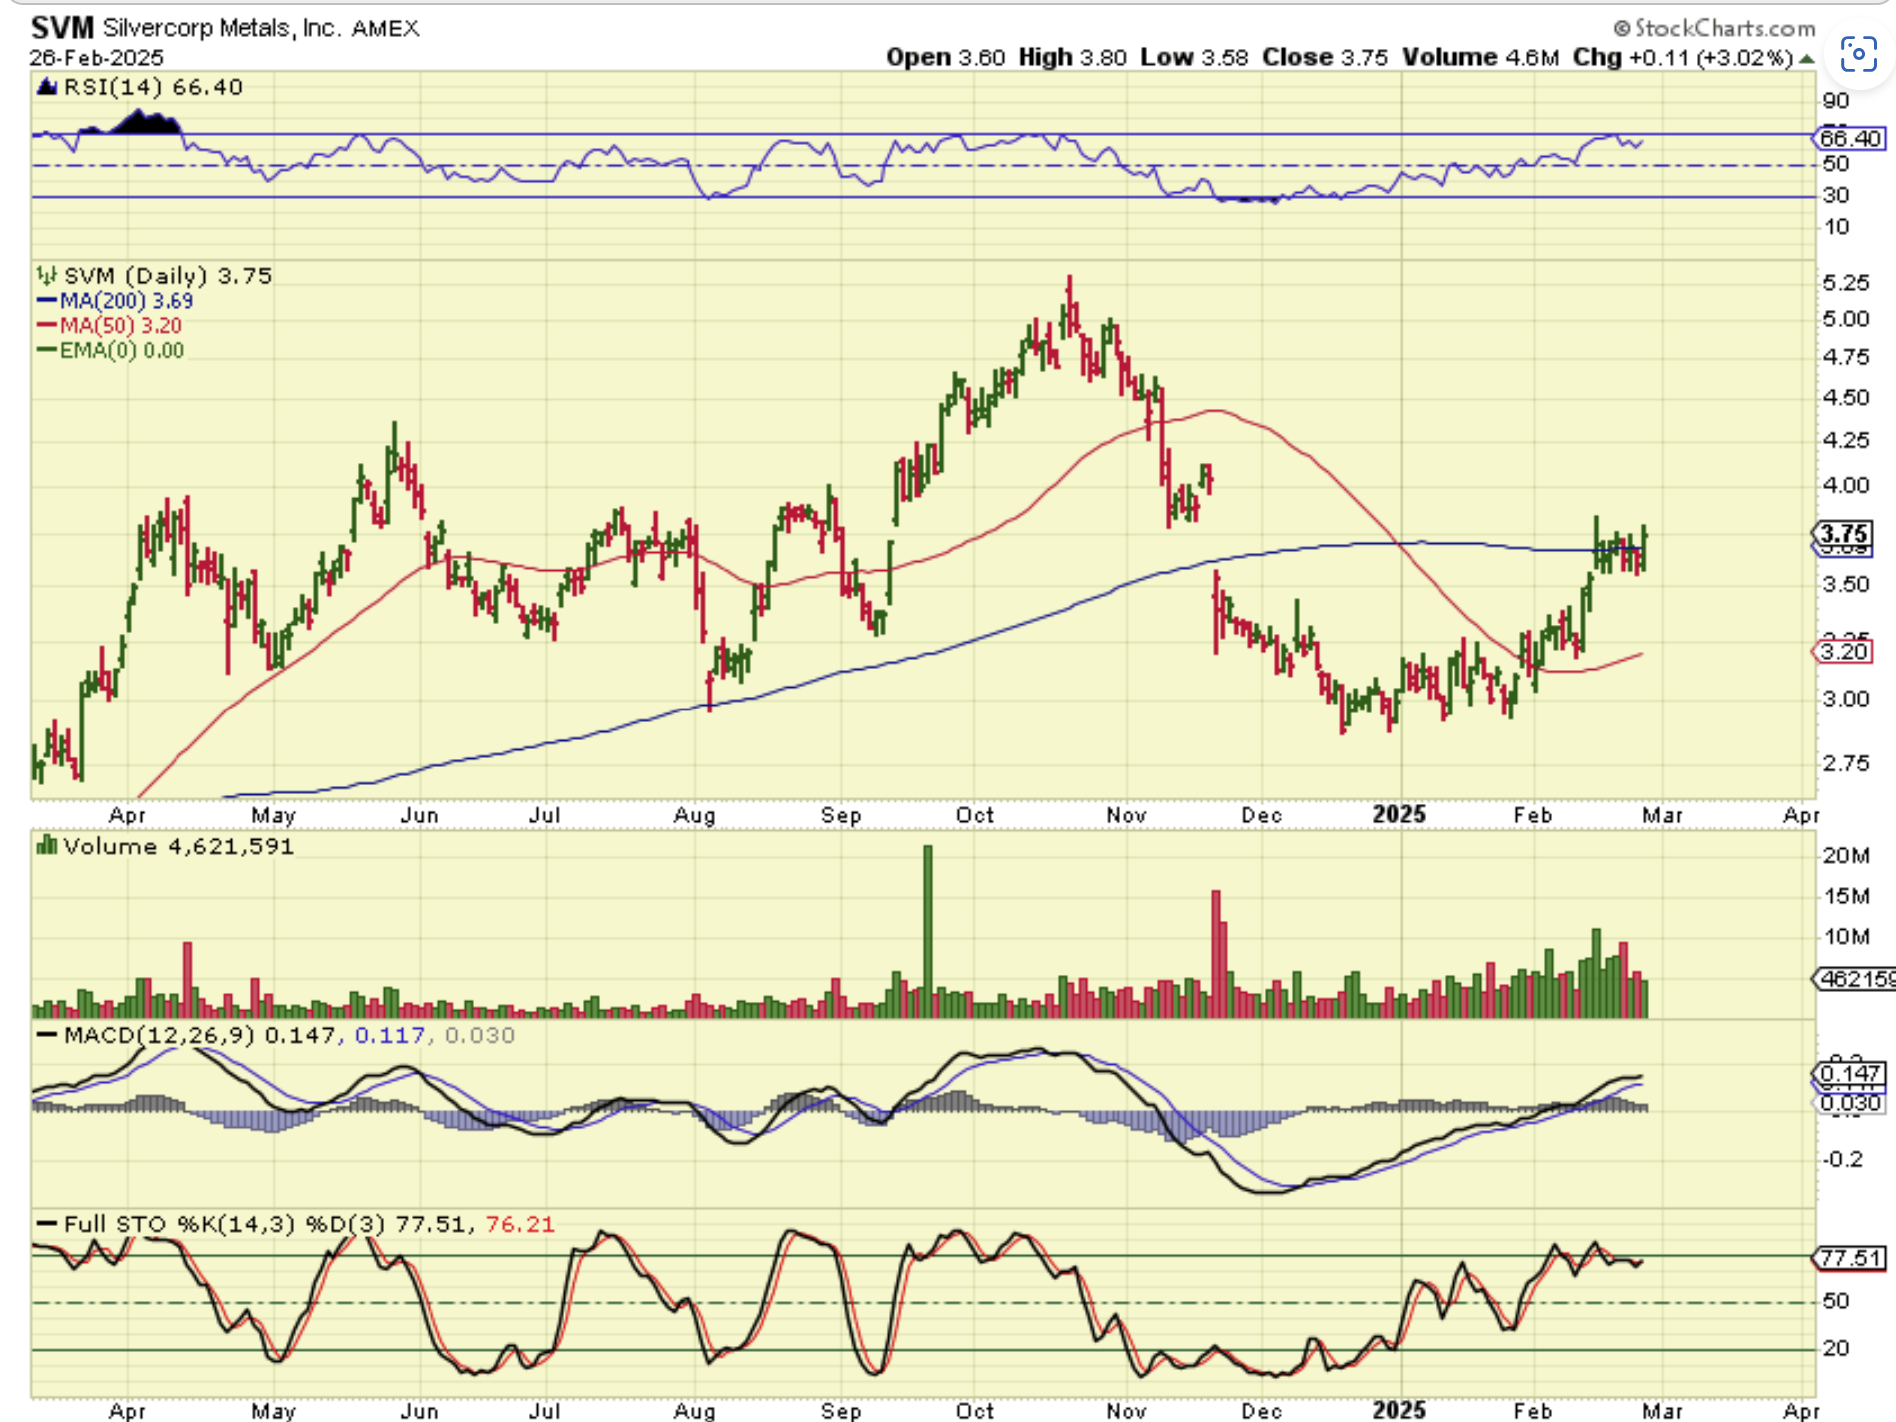Click the Volume 4,621,591 panel label
This screenshot has height=1422, width=1896.
pyautogui.click(x=178, y=846)
